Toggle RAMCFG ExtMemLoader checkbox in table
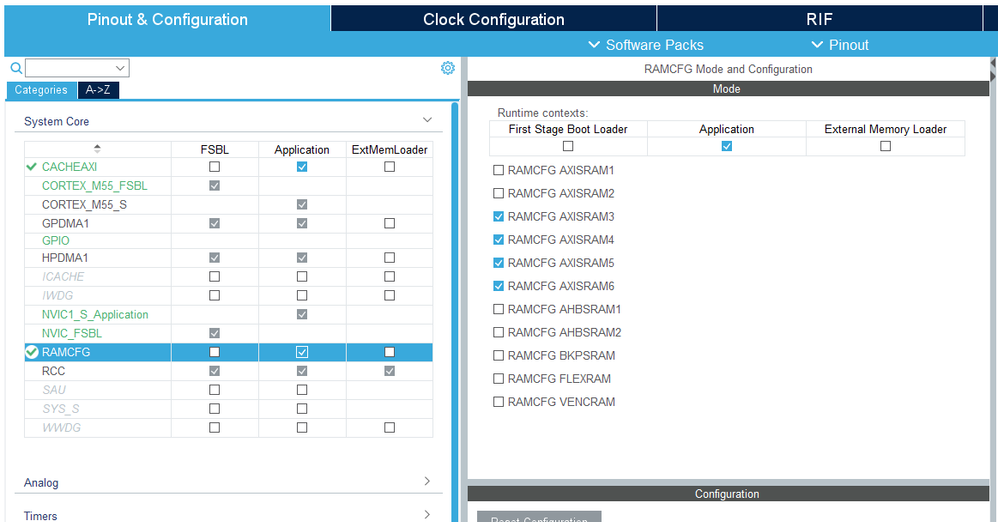Image resolution: width=998 pixels, height=522 pixels. pyautogui.click(x=390, y=352)
